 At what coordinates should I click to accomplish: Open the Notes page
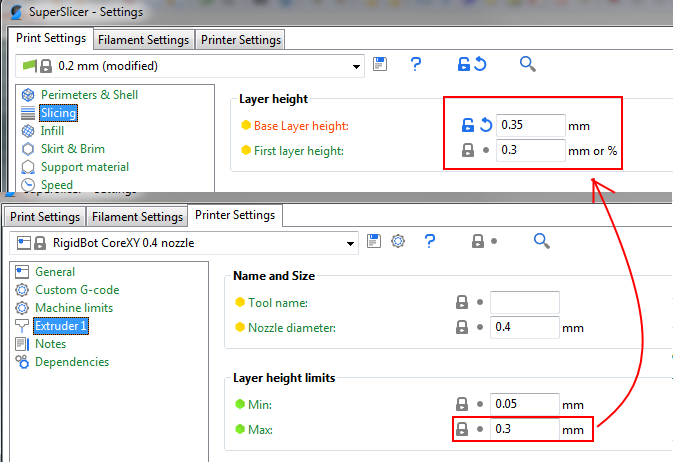50,344
